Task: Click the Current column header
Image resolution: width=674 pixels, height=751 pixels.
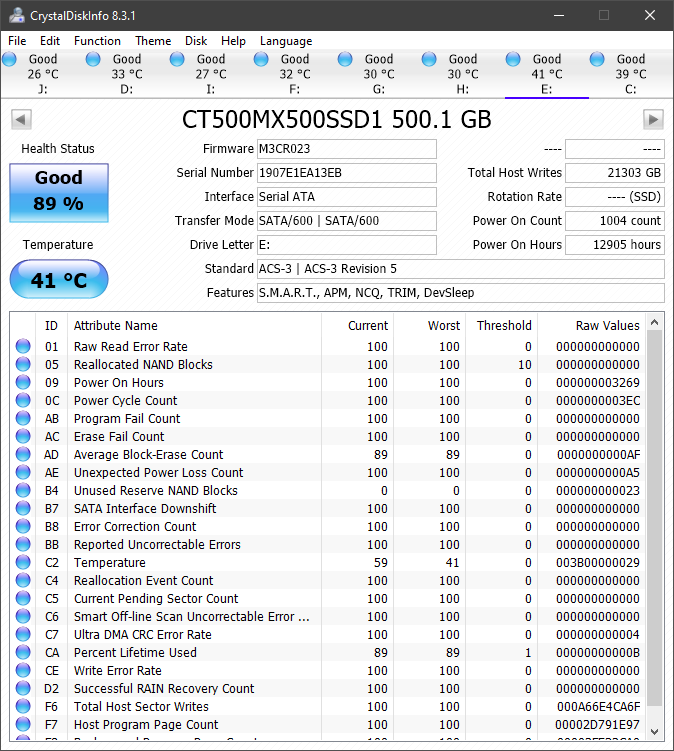Action: 357,326
